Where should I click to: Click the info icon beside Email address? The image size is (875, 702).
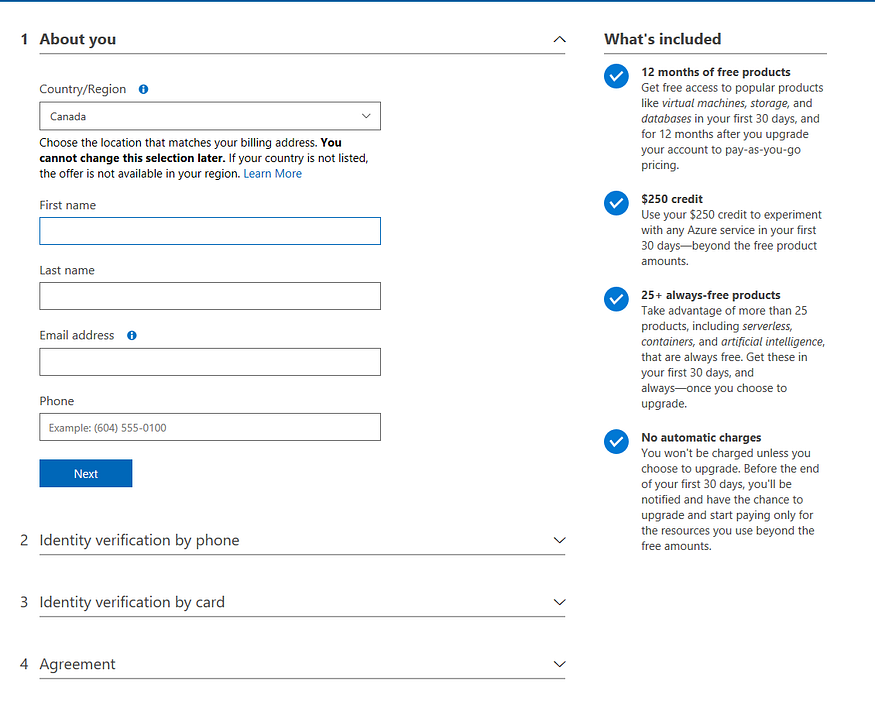click(131, 335)
